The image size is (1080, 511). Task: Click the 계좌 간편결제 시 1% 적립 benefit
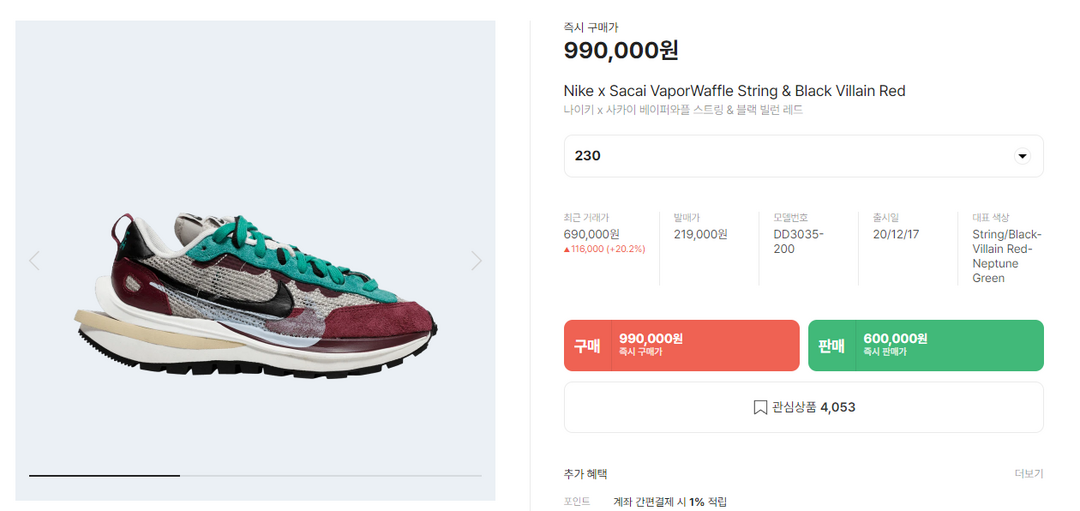click(670, 501)
